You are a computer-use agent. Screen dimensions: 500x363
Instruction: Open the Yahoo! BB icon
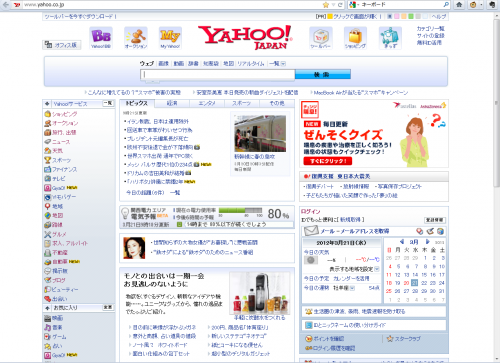pyautogui.click(x=101, y=38)
